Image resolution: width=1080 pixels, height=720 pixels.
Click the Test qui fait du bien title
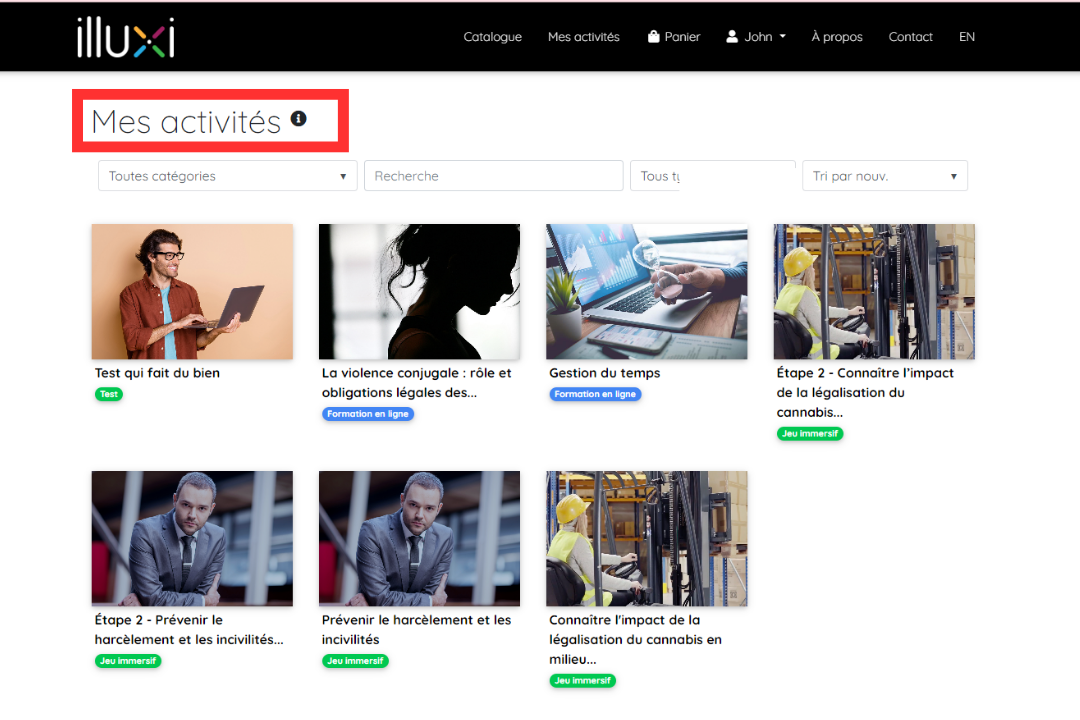point(157,373)
